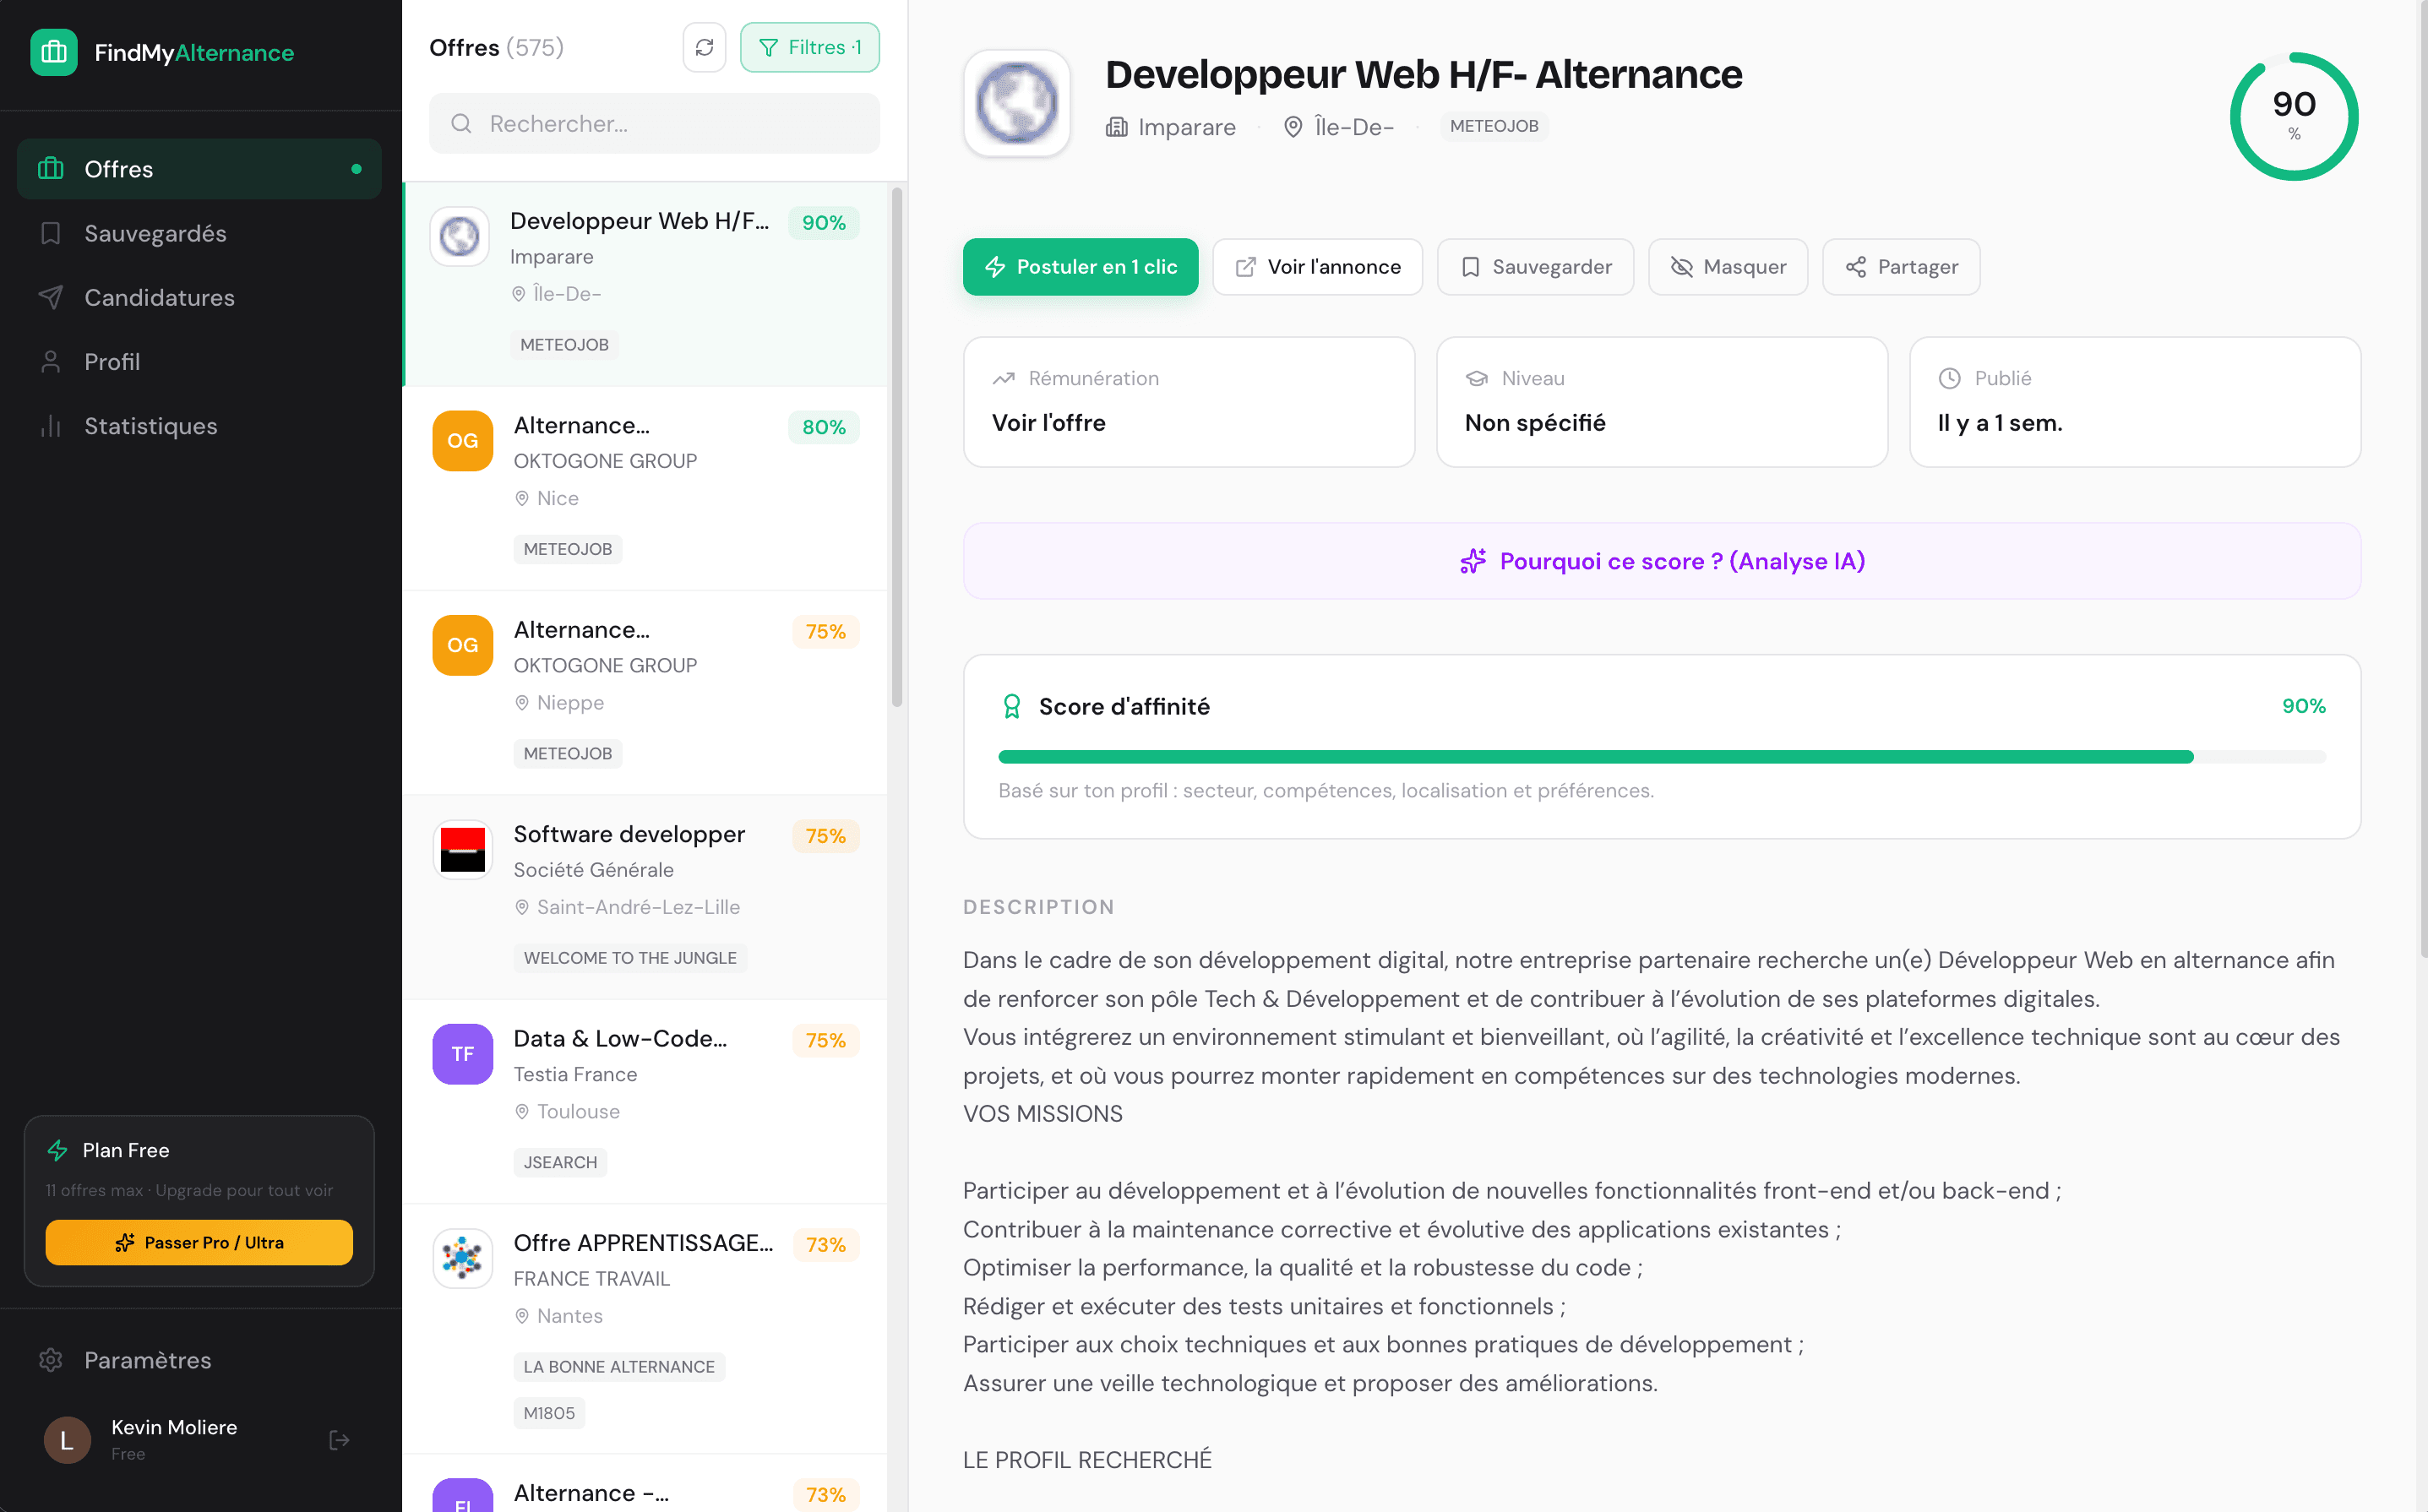Image resolution: width=2428 pixels, height=1512 pixels.
Task: Click the Rémunération trend arrow icon
Action: [1003, 378]
